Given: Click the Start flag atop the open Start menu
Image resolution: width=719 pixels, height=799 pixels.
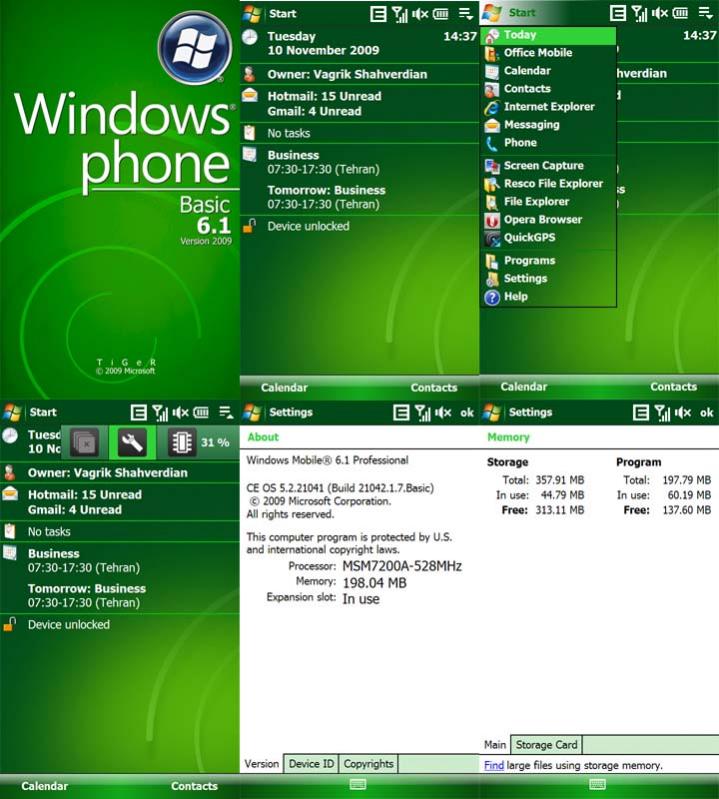Looking at the screenshot, I should click(492, 13).
